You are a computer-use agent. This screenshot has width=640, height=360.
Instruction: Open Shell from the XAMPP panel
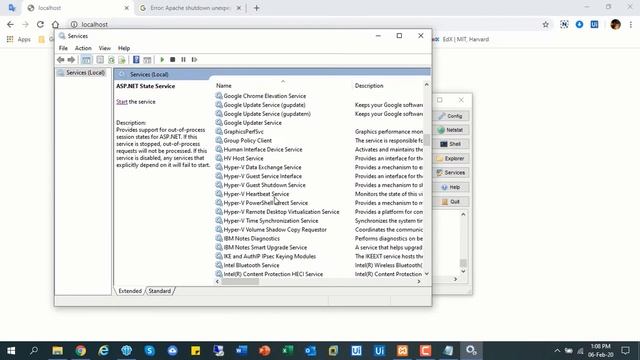[x=451, y=144]
